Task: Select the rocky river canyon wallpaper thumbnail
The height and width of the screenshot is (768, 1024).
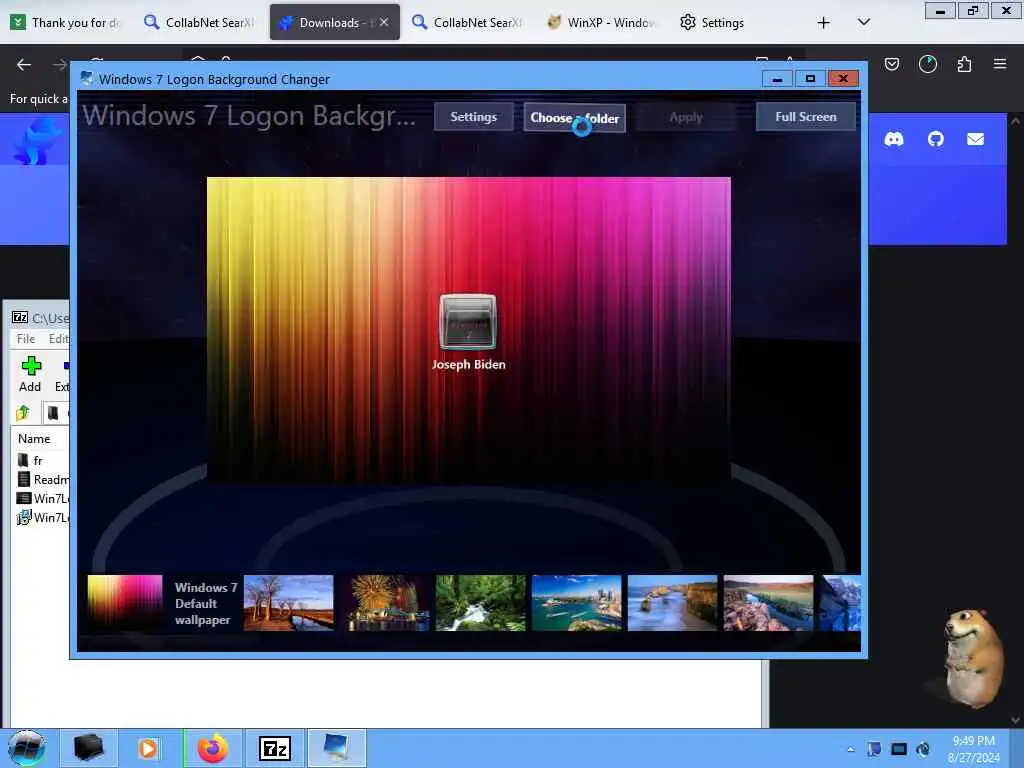Action: [x=768, y=603]
